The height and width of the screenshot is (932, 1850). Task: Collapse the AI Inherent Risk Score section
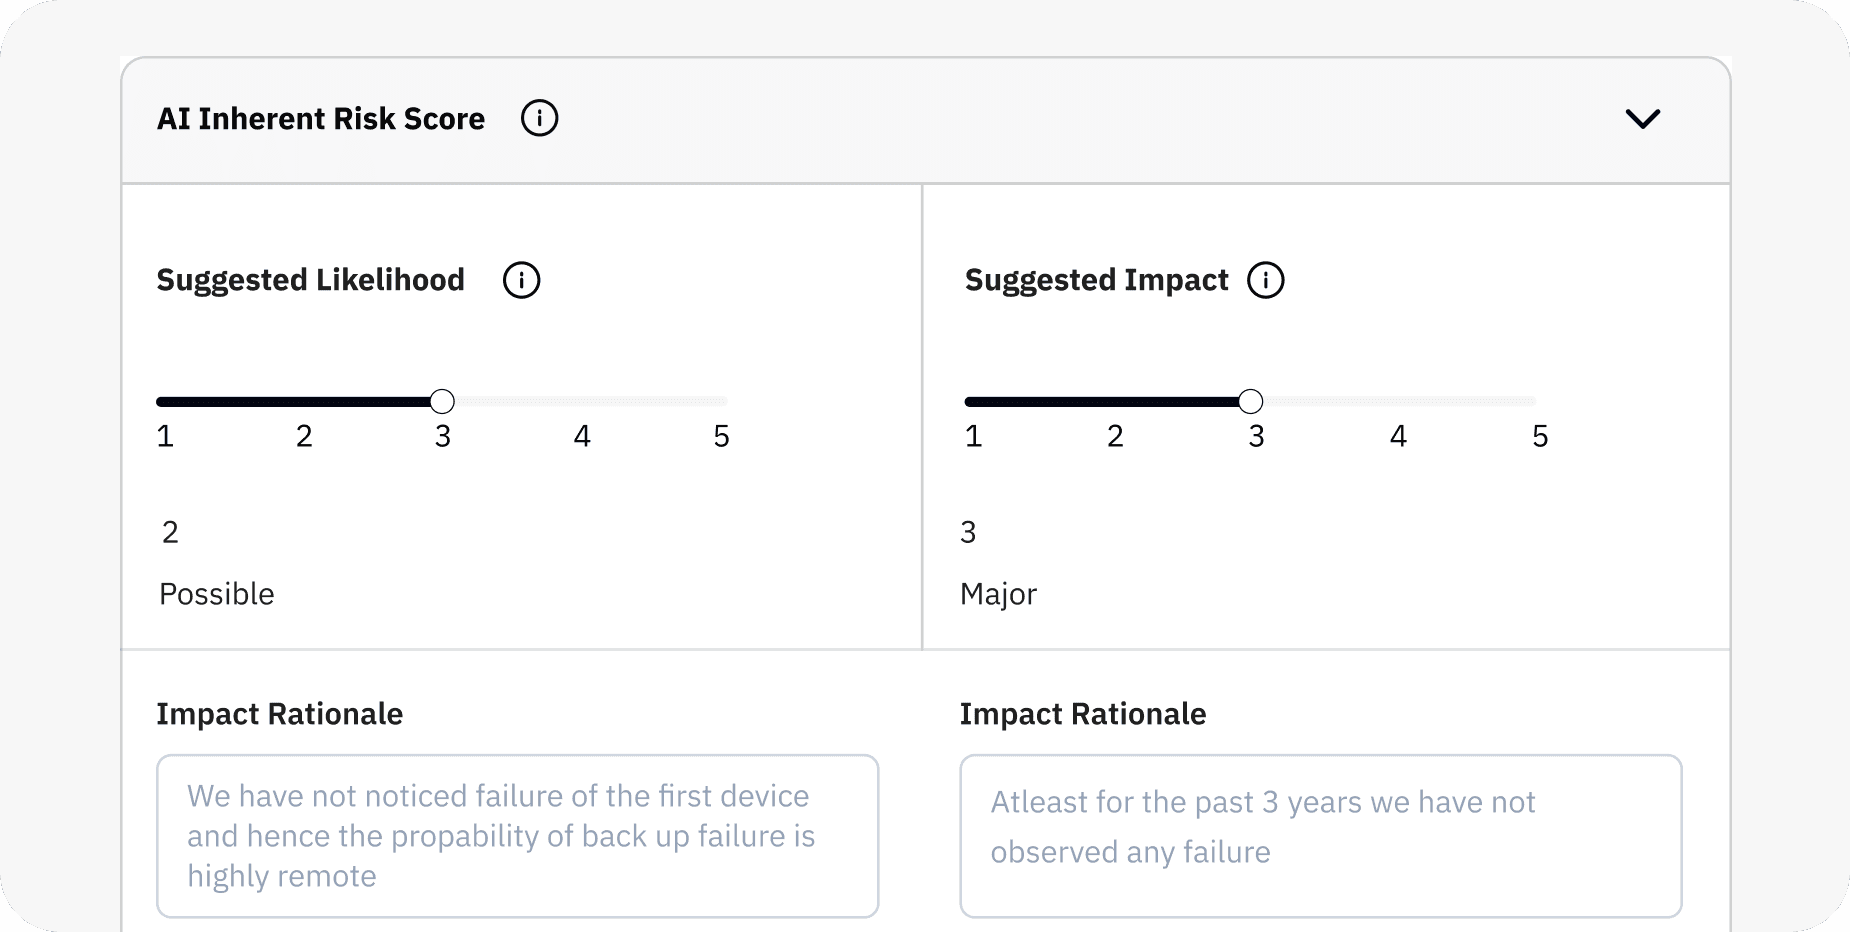click(1643, 117)
